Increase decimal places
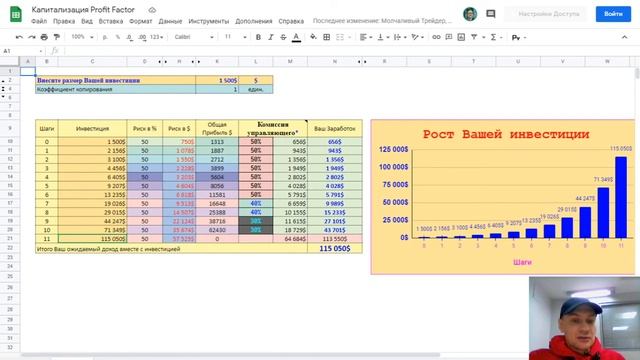This screenshot has width=640, height=360. (142, 37)
